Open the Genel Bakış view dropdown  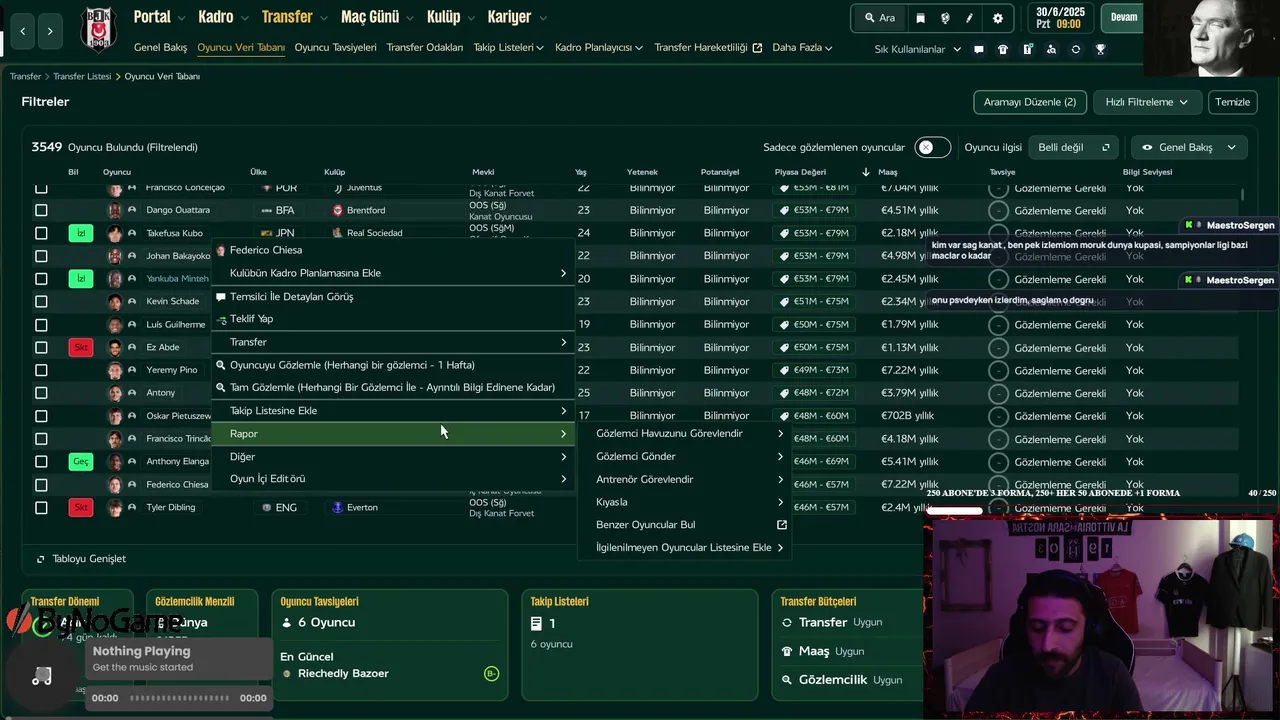pyautogui.click(x=1189, y=147)
